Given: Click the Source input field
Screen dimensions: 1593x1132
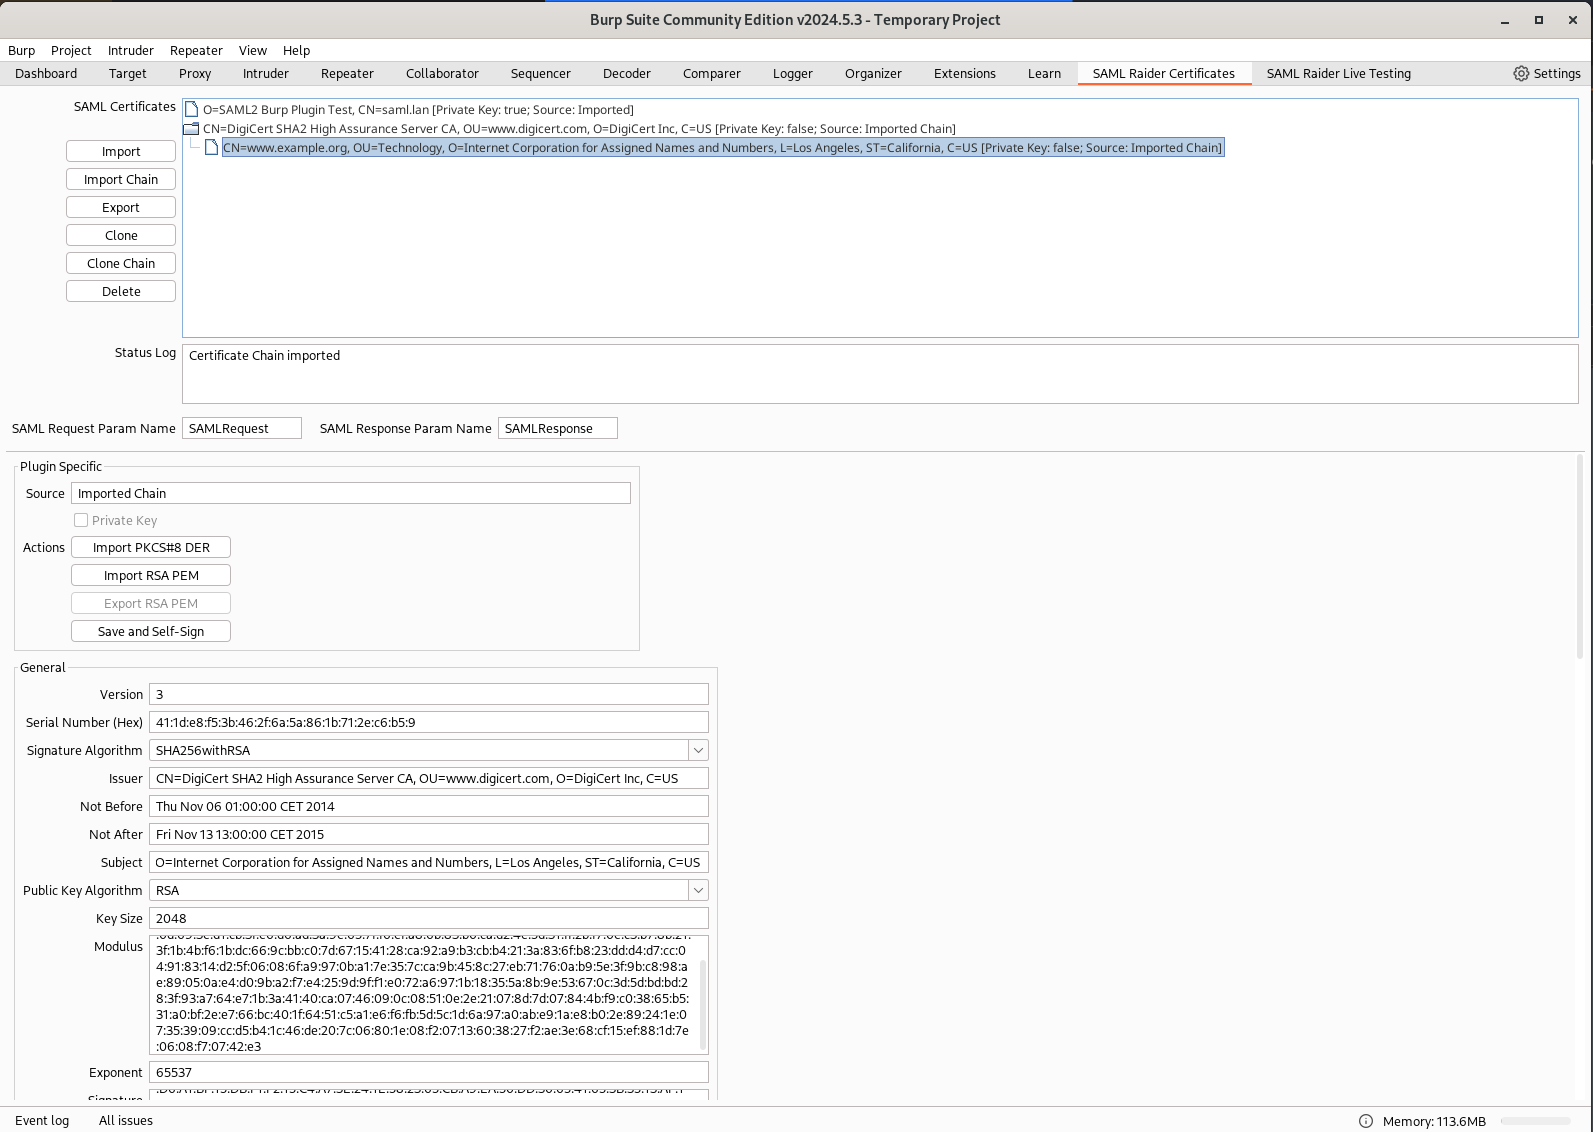Looking at the screenshot, I should tap(350, 493).
